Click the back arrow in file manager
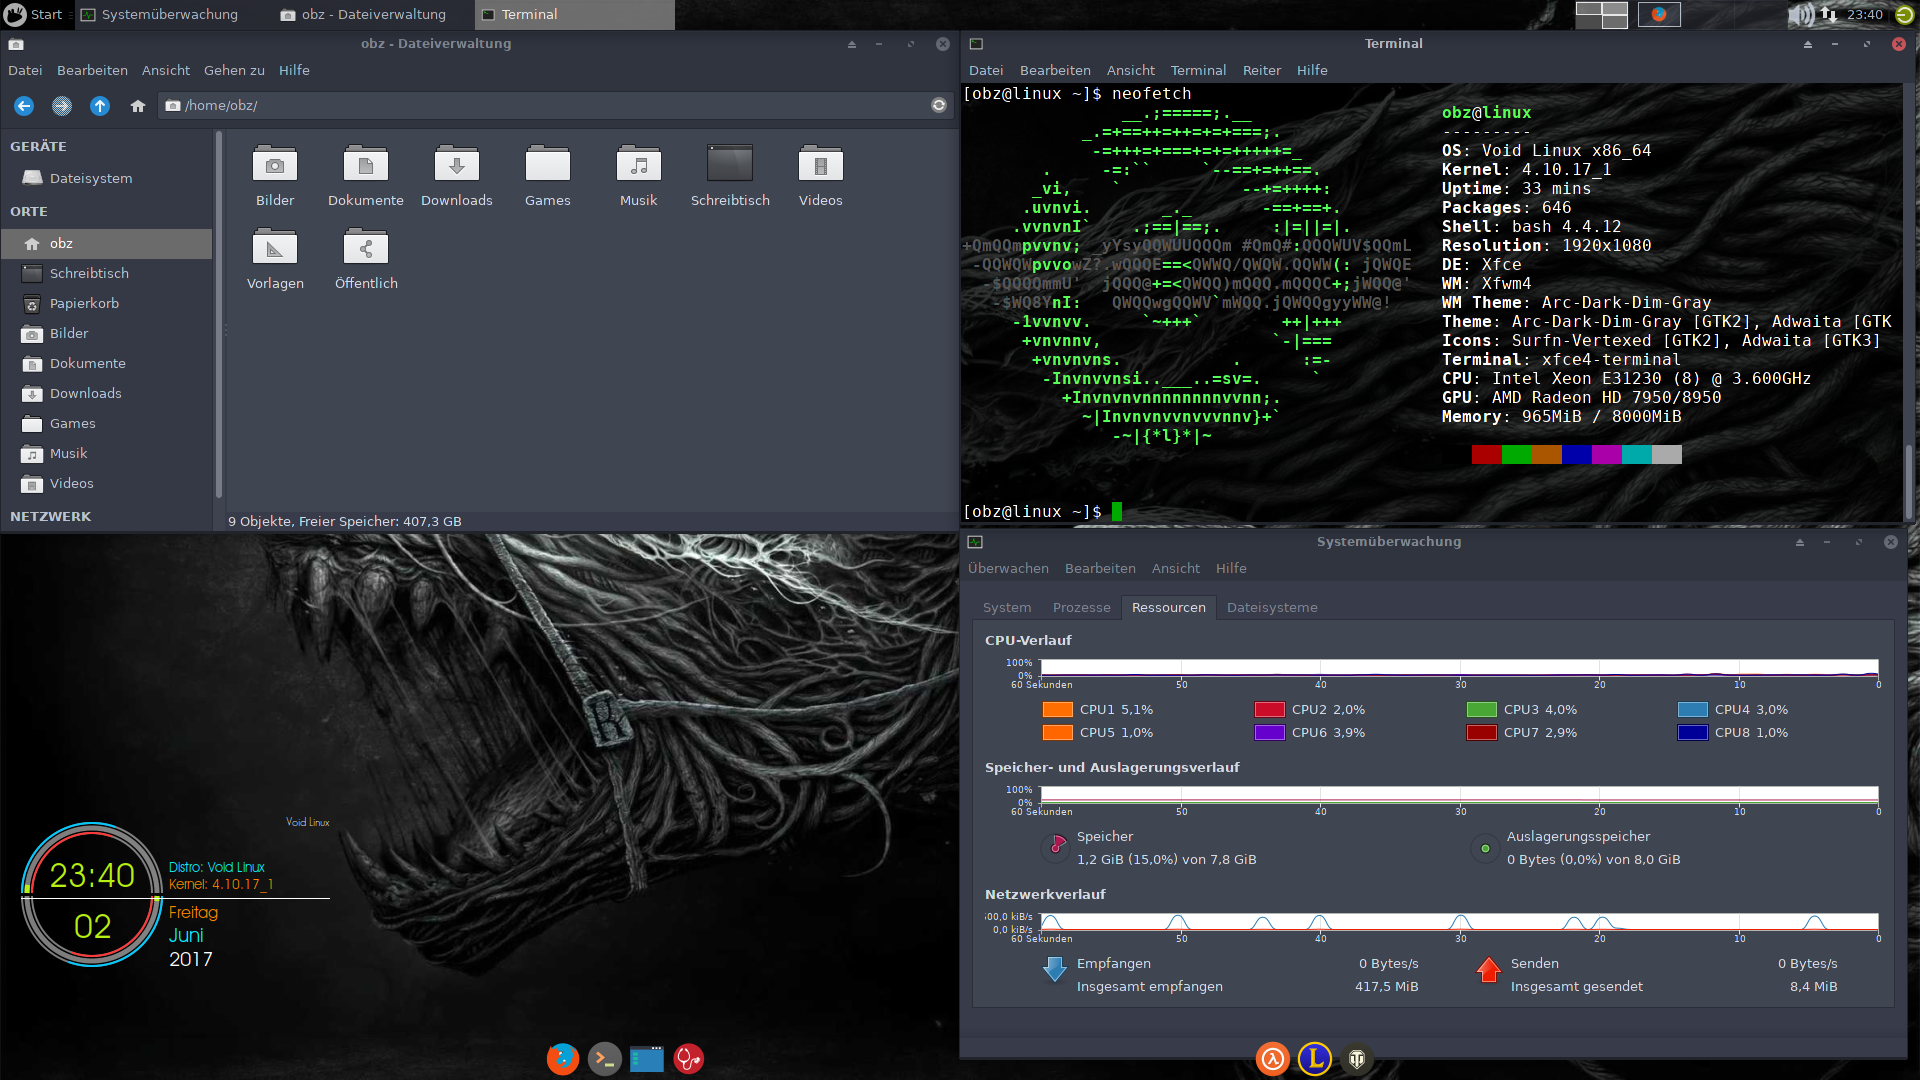The width and height of the screenshot is (1920, 1080). (x=24, y=106)
